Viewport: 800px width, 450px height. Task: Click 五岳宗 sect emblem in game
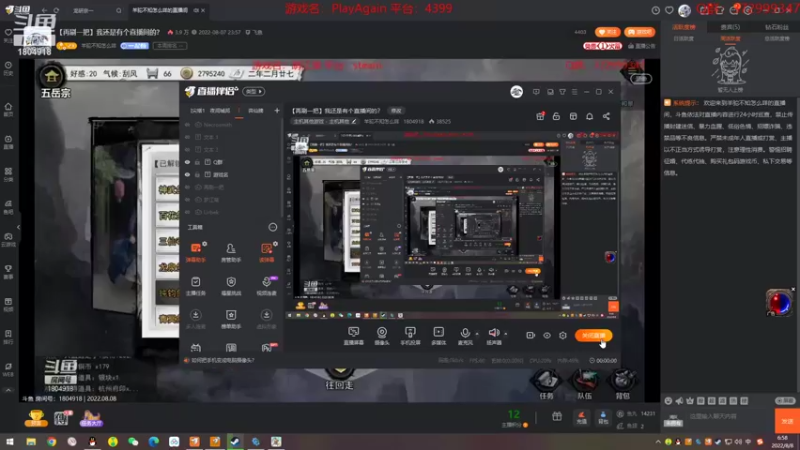pos(52,77)
